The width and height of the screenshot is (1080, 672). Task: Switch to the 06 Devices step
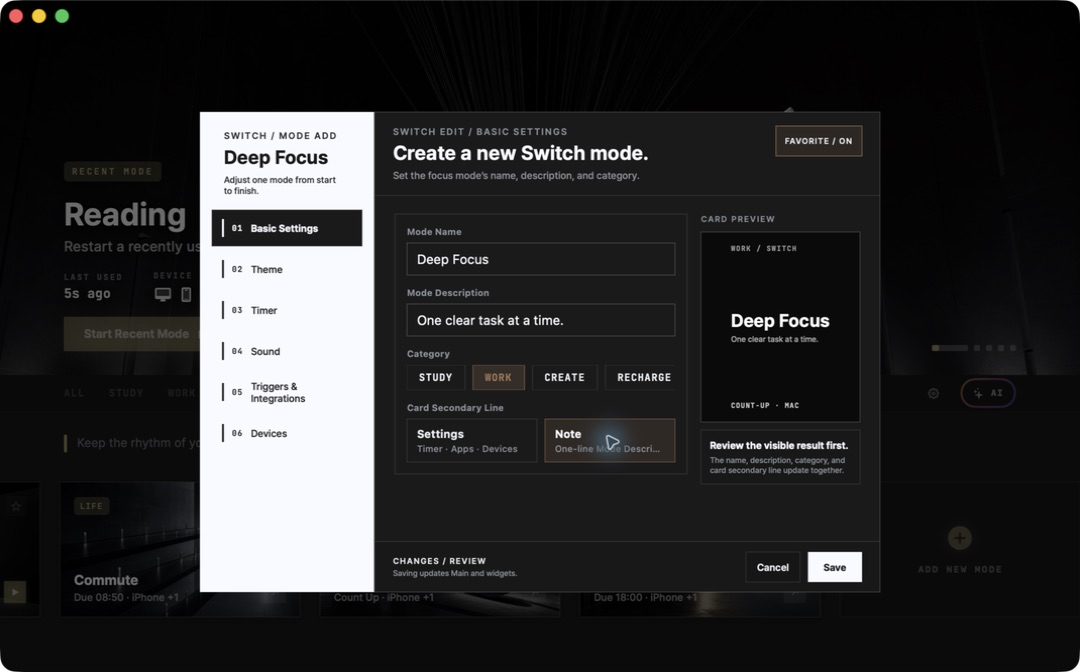coord(287,433)
